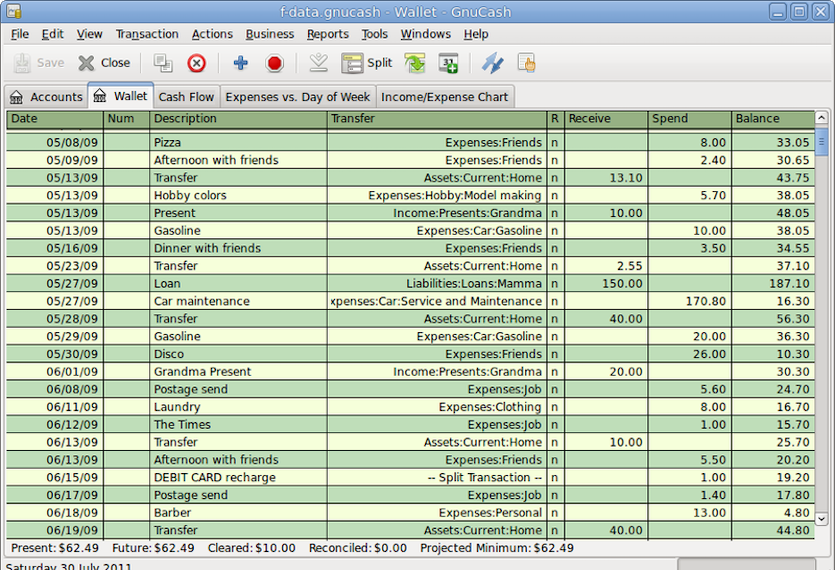The height and width of the screenshot is (570, 835).
Task: Click the DEBIT CARD recharge description
Action: coord(239,477)
